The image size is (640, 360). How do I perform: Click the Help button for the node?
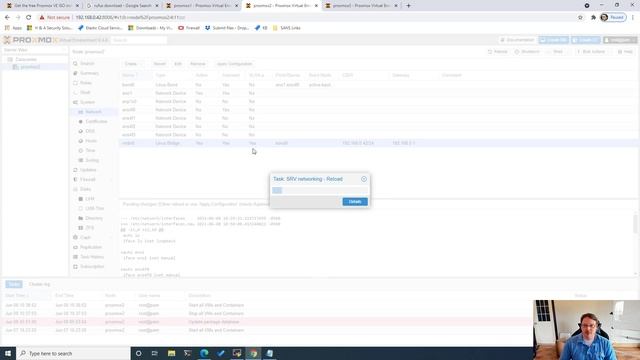625,52
